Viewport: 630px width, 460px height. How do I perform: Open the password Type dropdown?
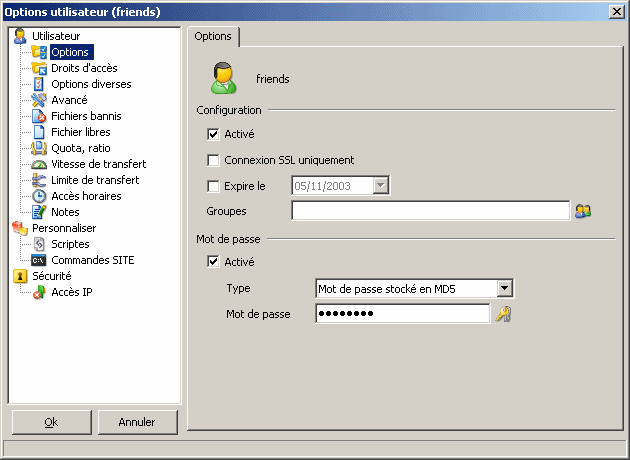(x=504, y=288)
